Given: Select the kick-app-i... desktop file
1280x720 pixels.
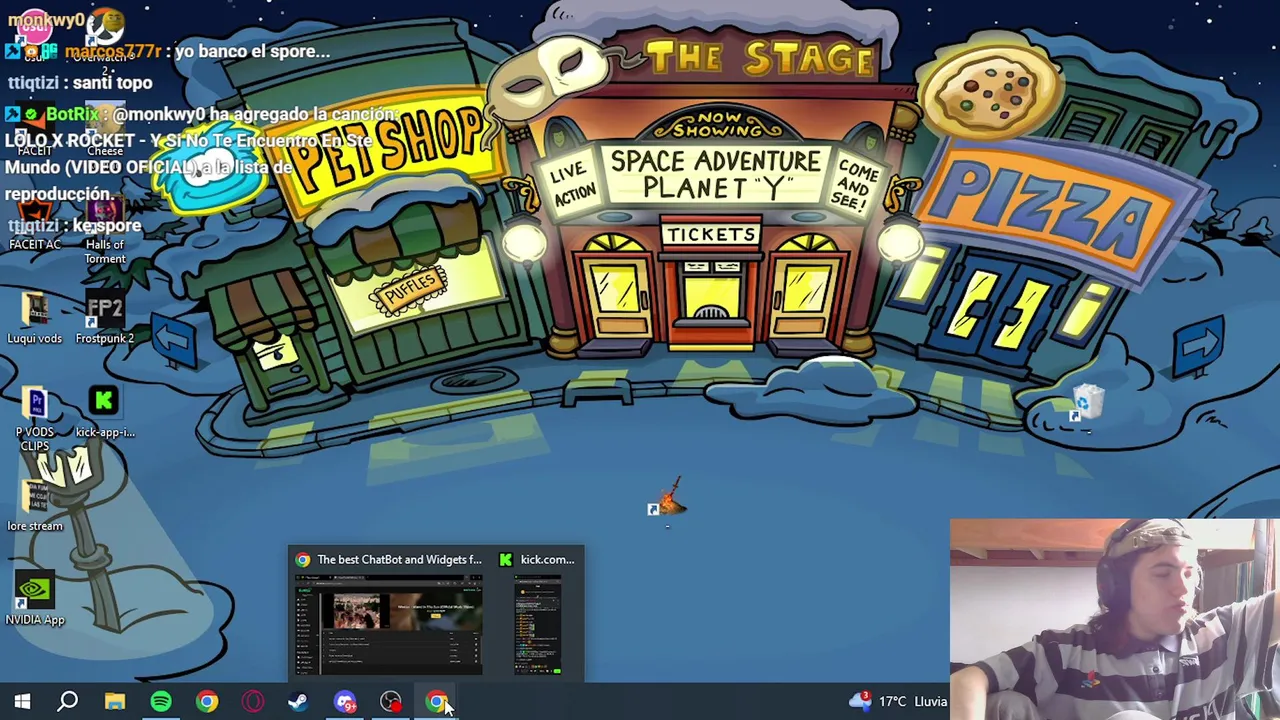Looking at the screenshot, I should (x=104, y=412).
